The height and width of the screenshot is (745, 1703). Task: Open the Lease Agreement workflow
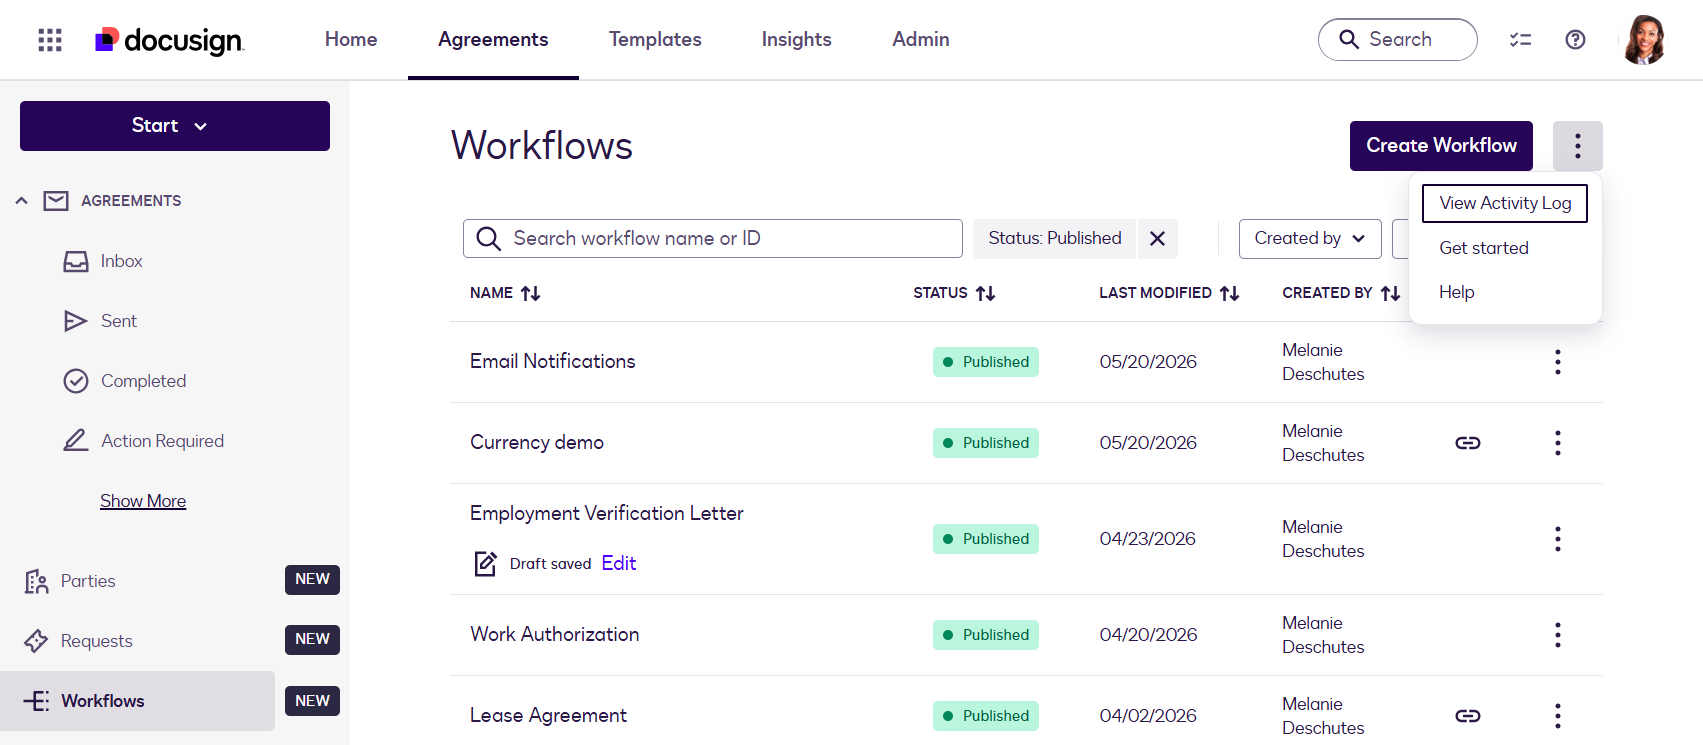pyautogui.click(x=549, y=715)
